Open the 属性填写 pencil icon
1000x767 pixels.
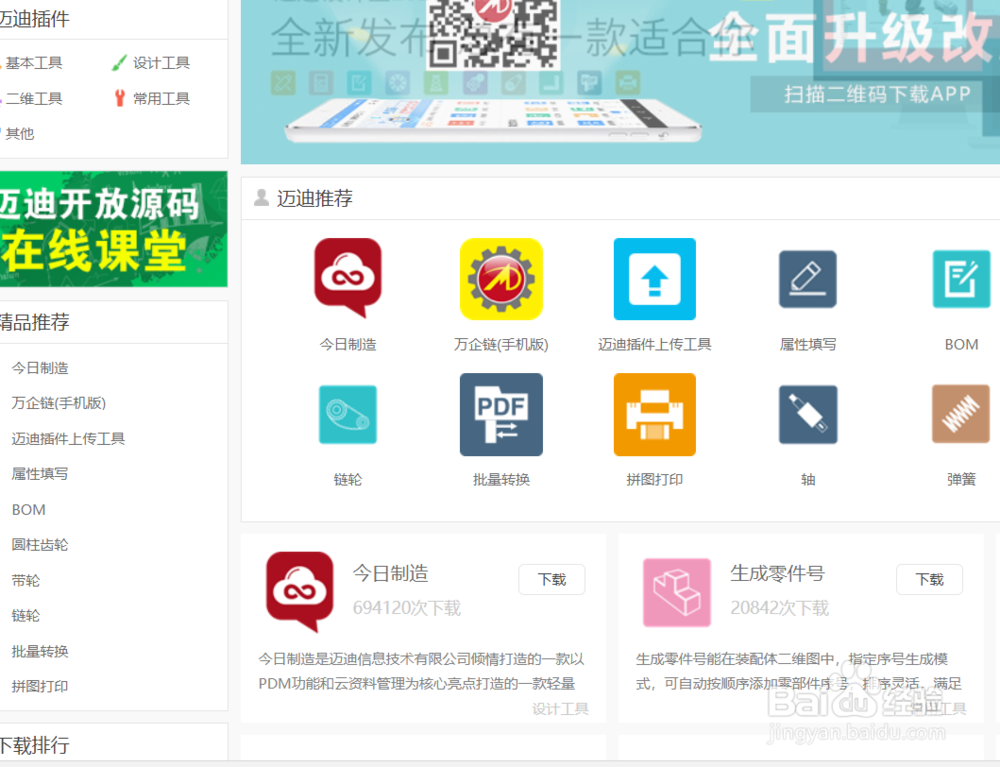807,279
